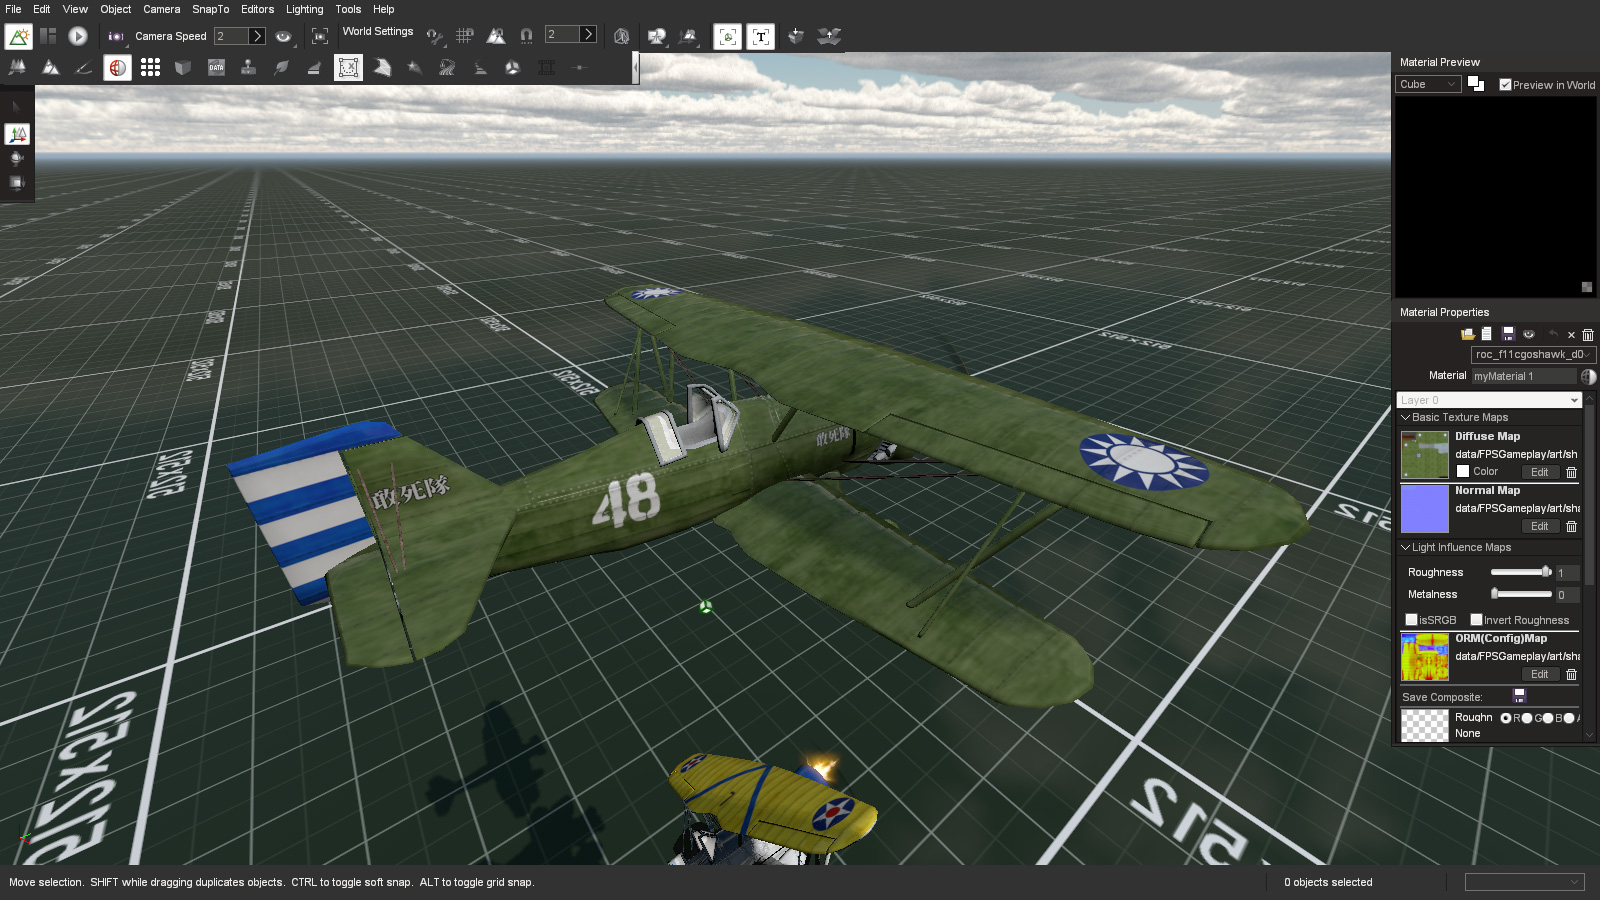Choose the Select arrow tool in side toolbar
Image resolution: width=1600 pixels, height=900 pixels.
pos(17,107)
